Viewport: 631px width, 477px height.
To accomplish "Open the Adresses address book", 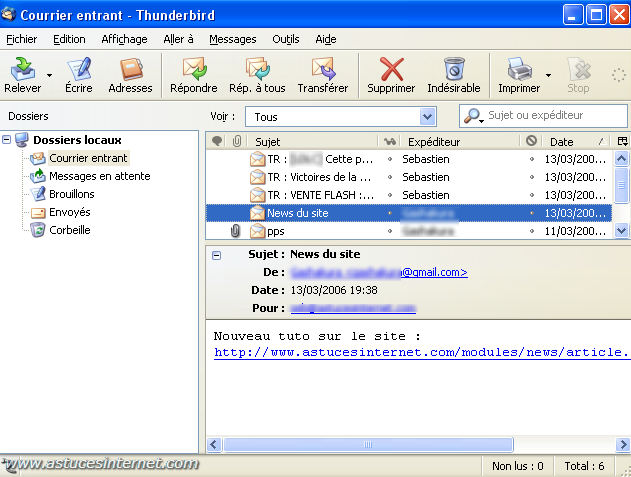I will (130, 75).
